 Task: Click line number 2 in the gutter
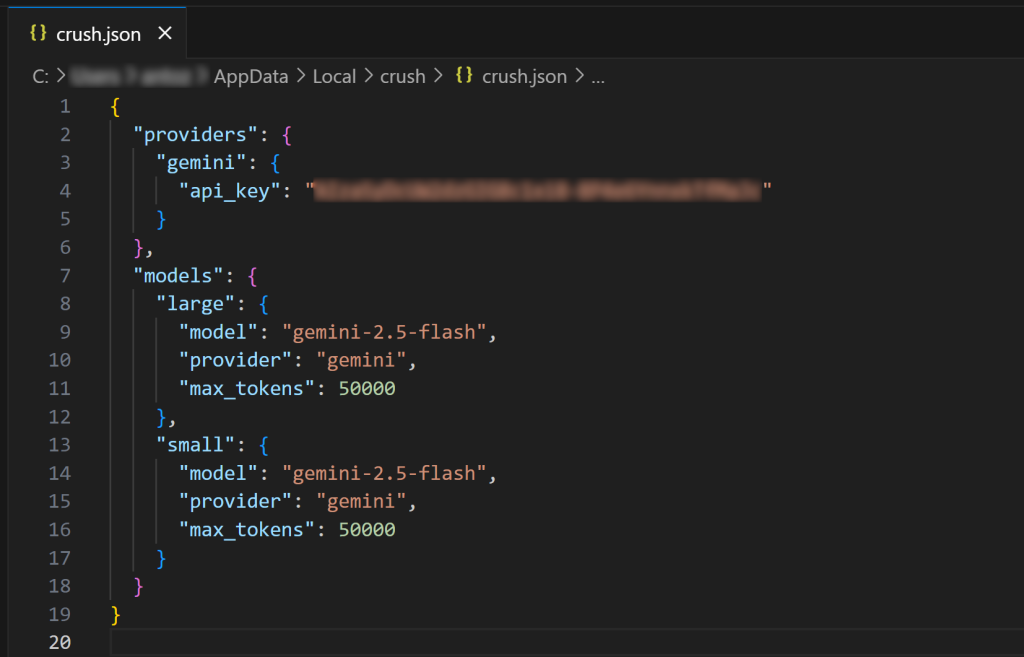[65, 135]
